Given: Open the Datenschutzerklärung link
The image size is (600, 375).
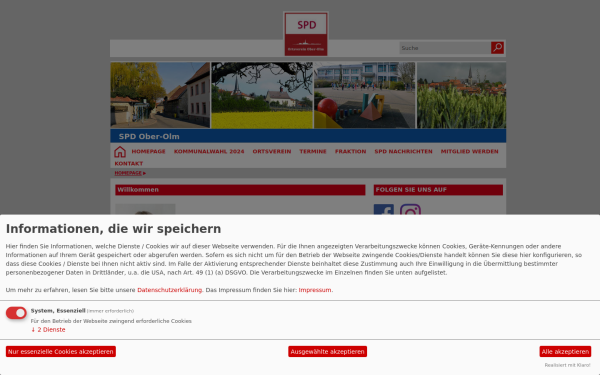Looking at the screenshot, I should tap(170, 290).
